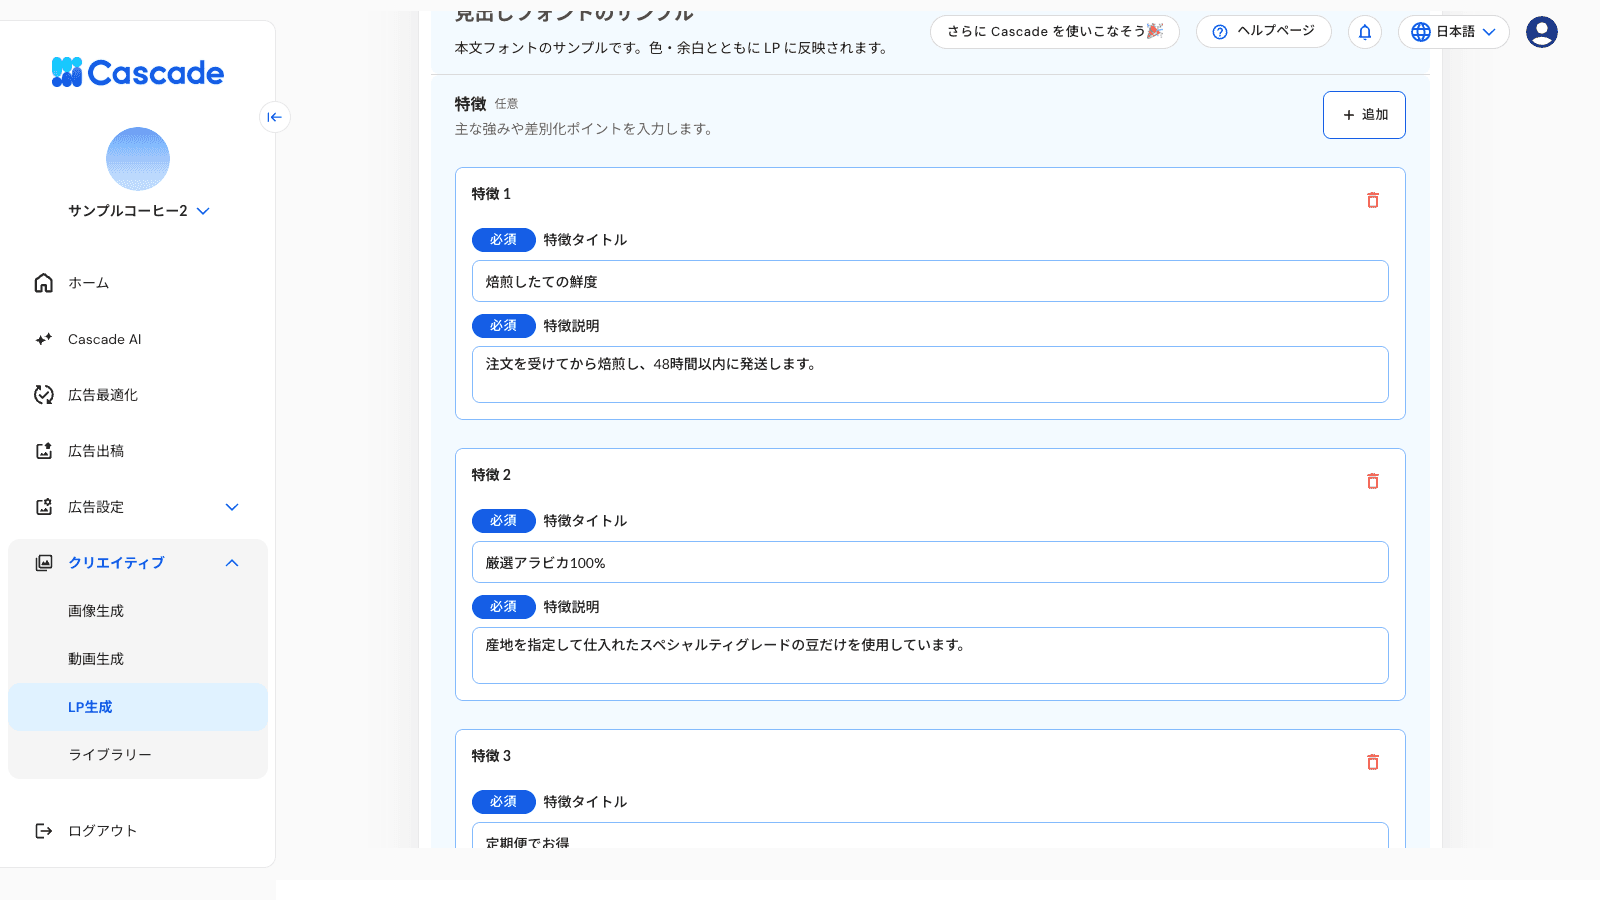Click the Cascade AI sparkle icon
Image resolution: width=1600 pixels, height=900 pixels.
point(44,339)
